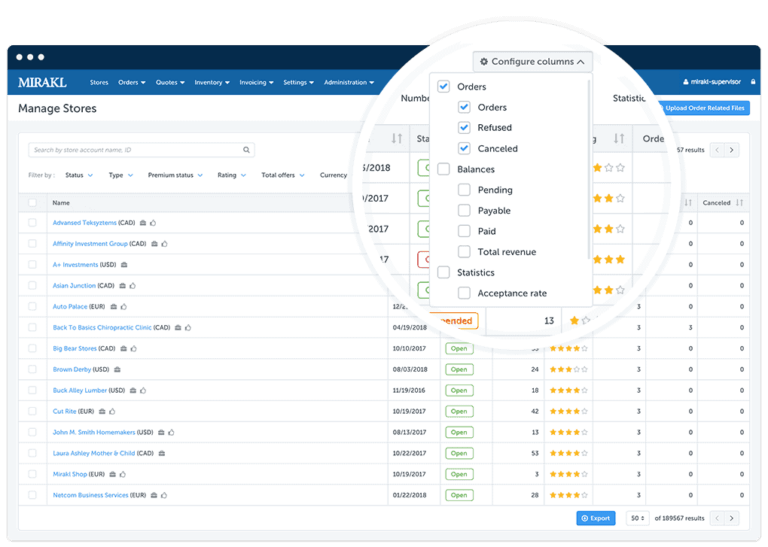Viewport: 768px width, 547px height.
Task: Click the search magnifier icon in store search
Action: (x=246, y=150)
